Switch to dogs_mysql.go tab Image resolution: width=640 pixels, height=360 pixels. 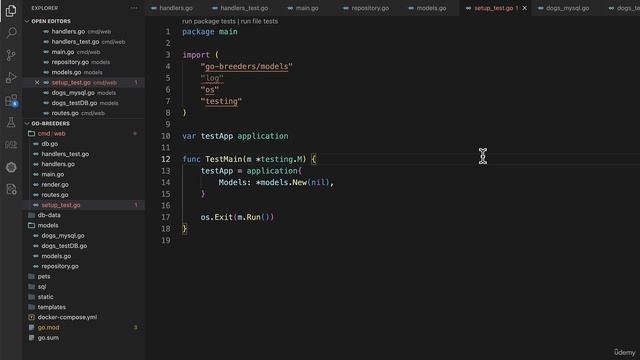click(x=567, y=8)
